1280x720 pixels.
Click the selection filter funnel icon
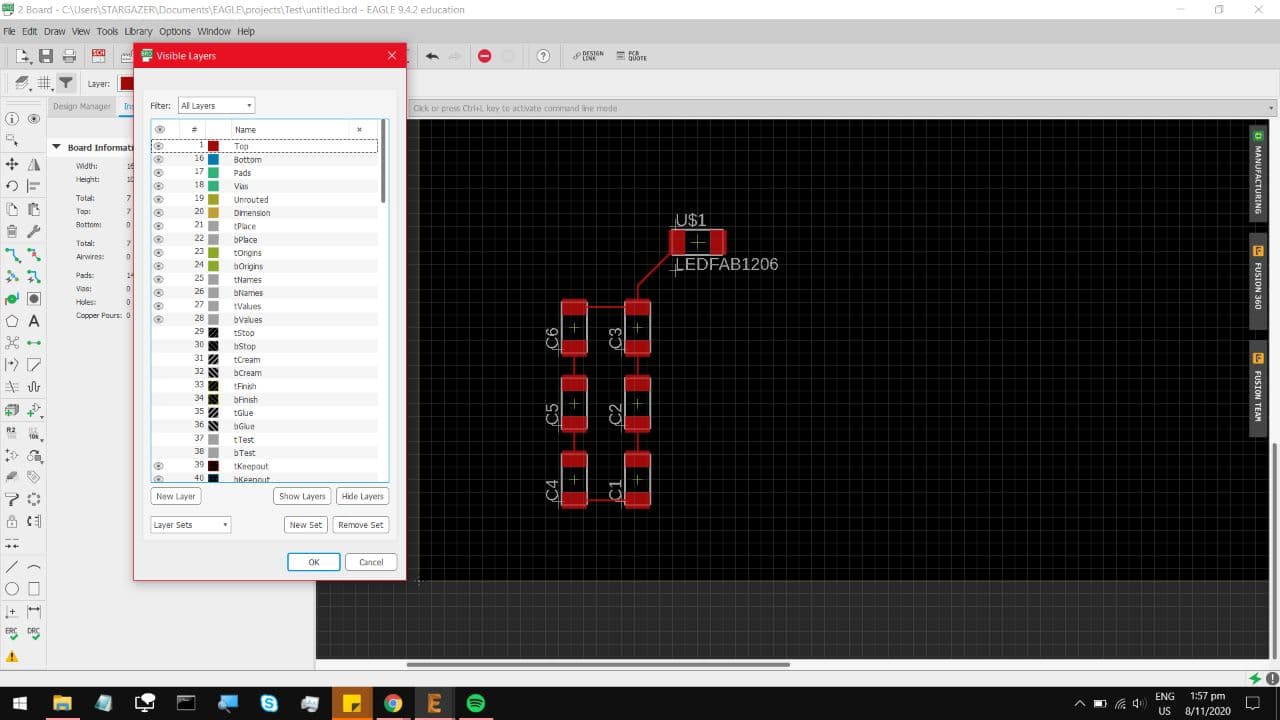65,83
